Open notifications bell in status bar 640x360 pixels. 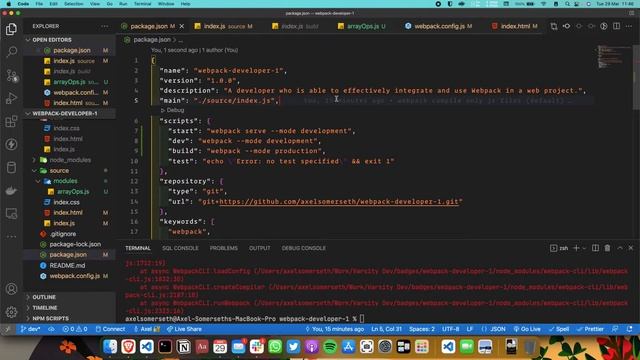click(629, 329)
